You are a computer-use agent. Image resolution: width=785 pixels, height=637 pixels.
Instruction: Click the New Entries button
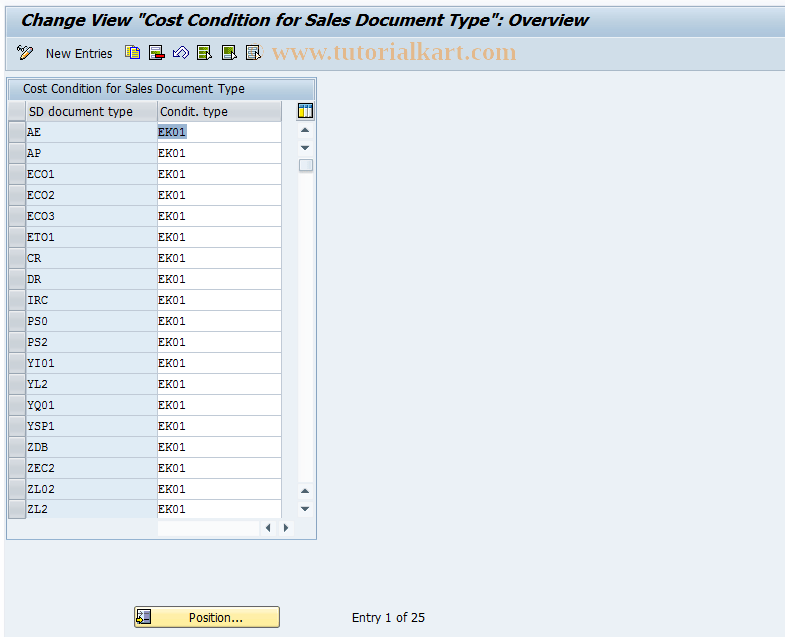click(x=79, y=54)
